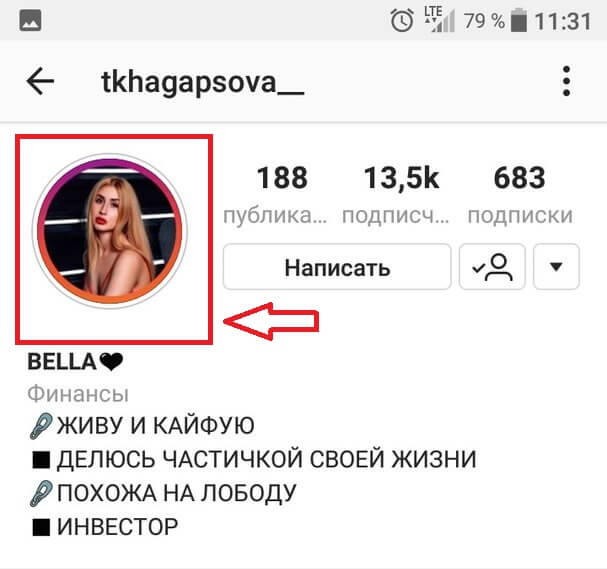Tap the Написать message button

[337, 267]
